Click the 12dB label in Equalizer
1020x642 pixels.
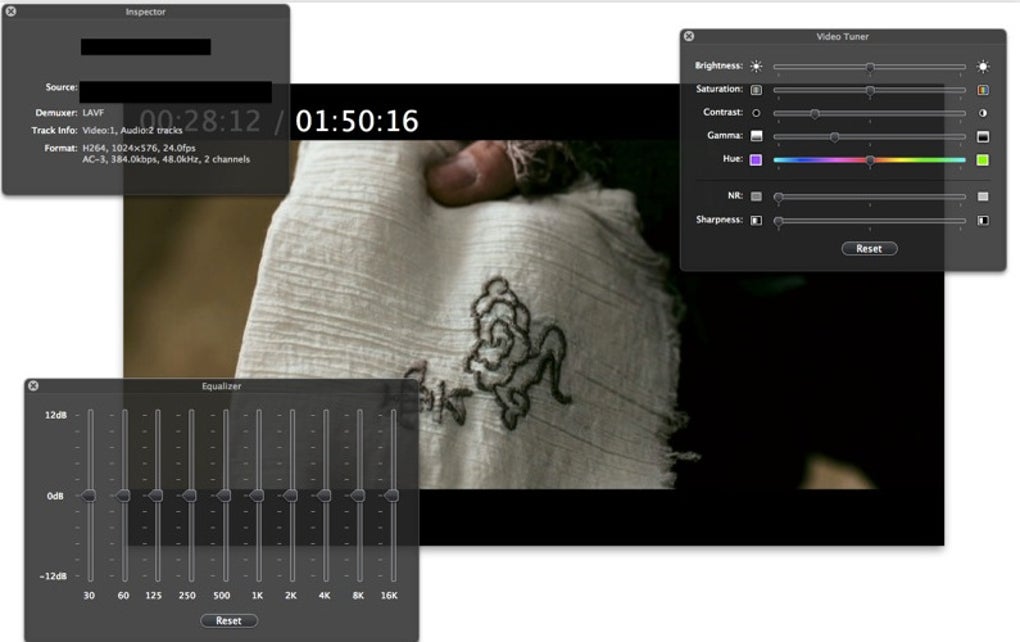[55, 415]
